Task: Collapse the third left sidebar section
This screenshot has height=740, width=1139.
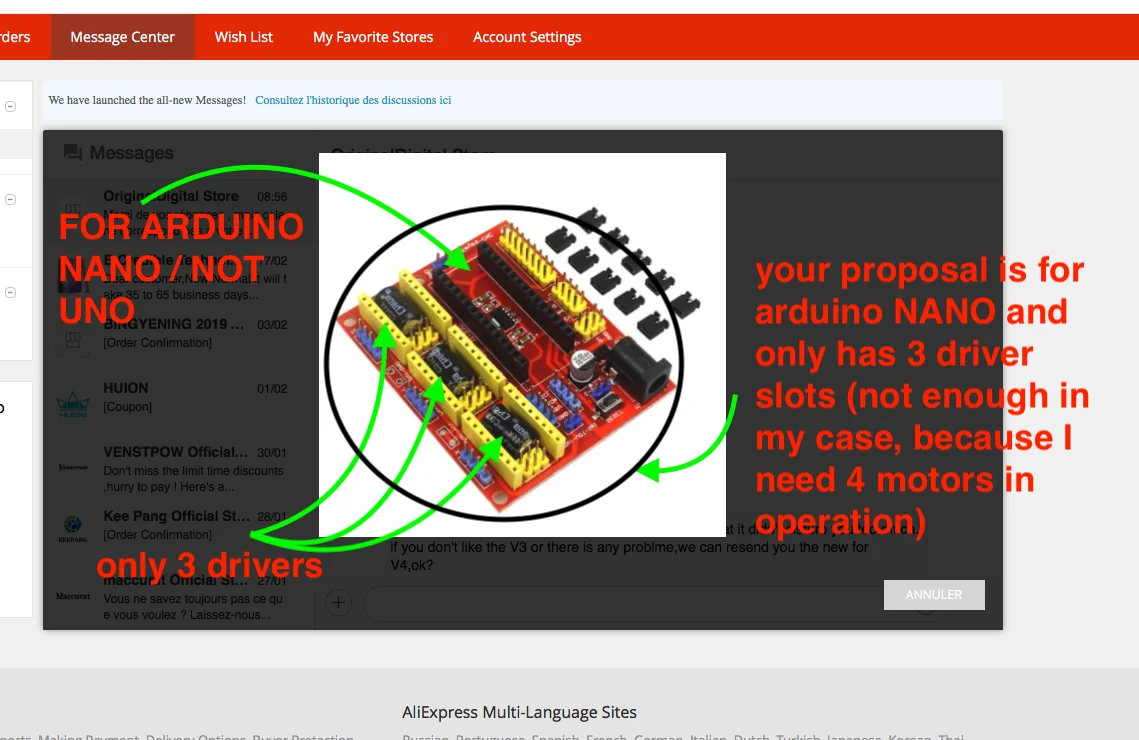Action: click(10, 292)
